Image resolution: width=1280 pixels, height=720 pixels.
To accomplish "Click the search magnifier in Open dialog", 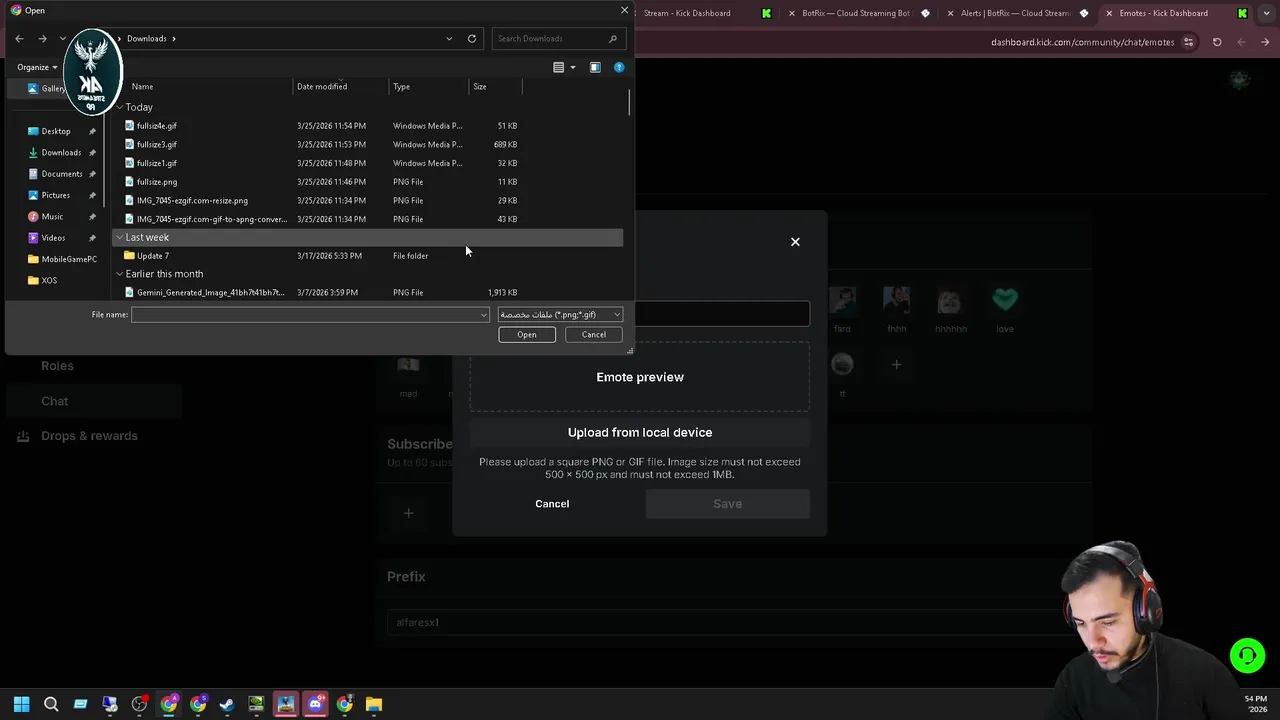I will [613, 38].
